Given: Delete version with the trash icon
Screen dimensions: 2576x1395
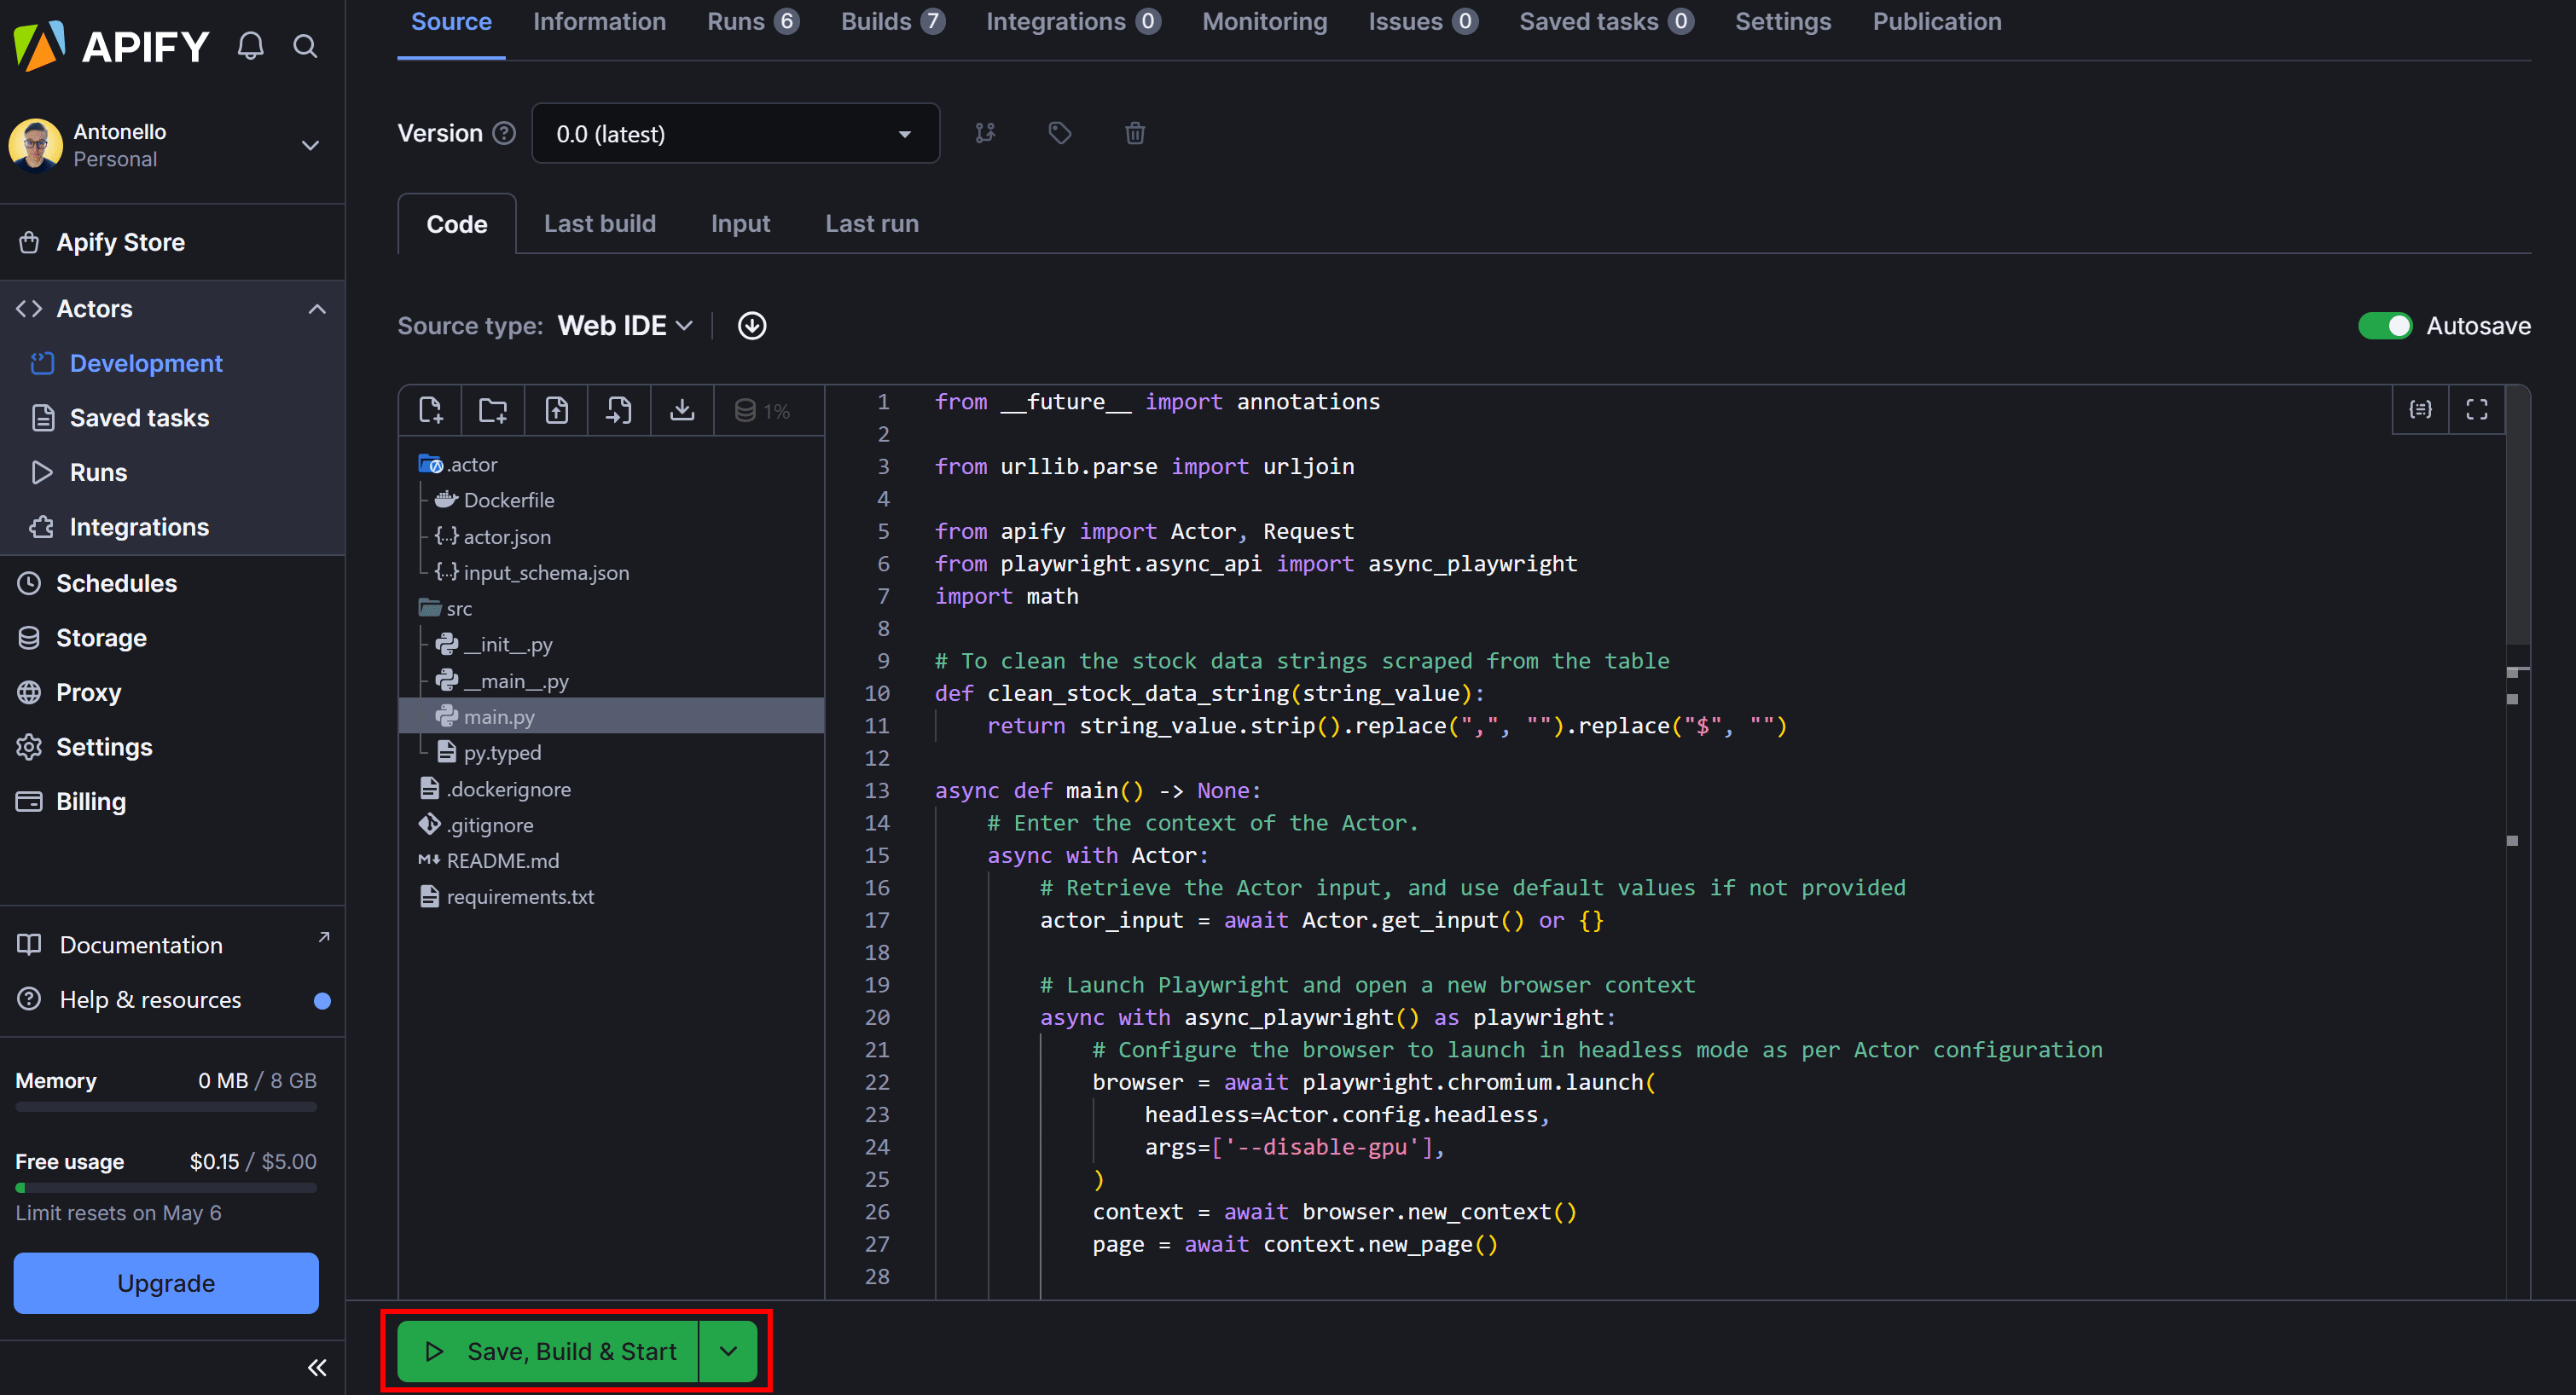Looking at the screenshot, I should (1134, 133).
